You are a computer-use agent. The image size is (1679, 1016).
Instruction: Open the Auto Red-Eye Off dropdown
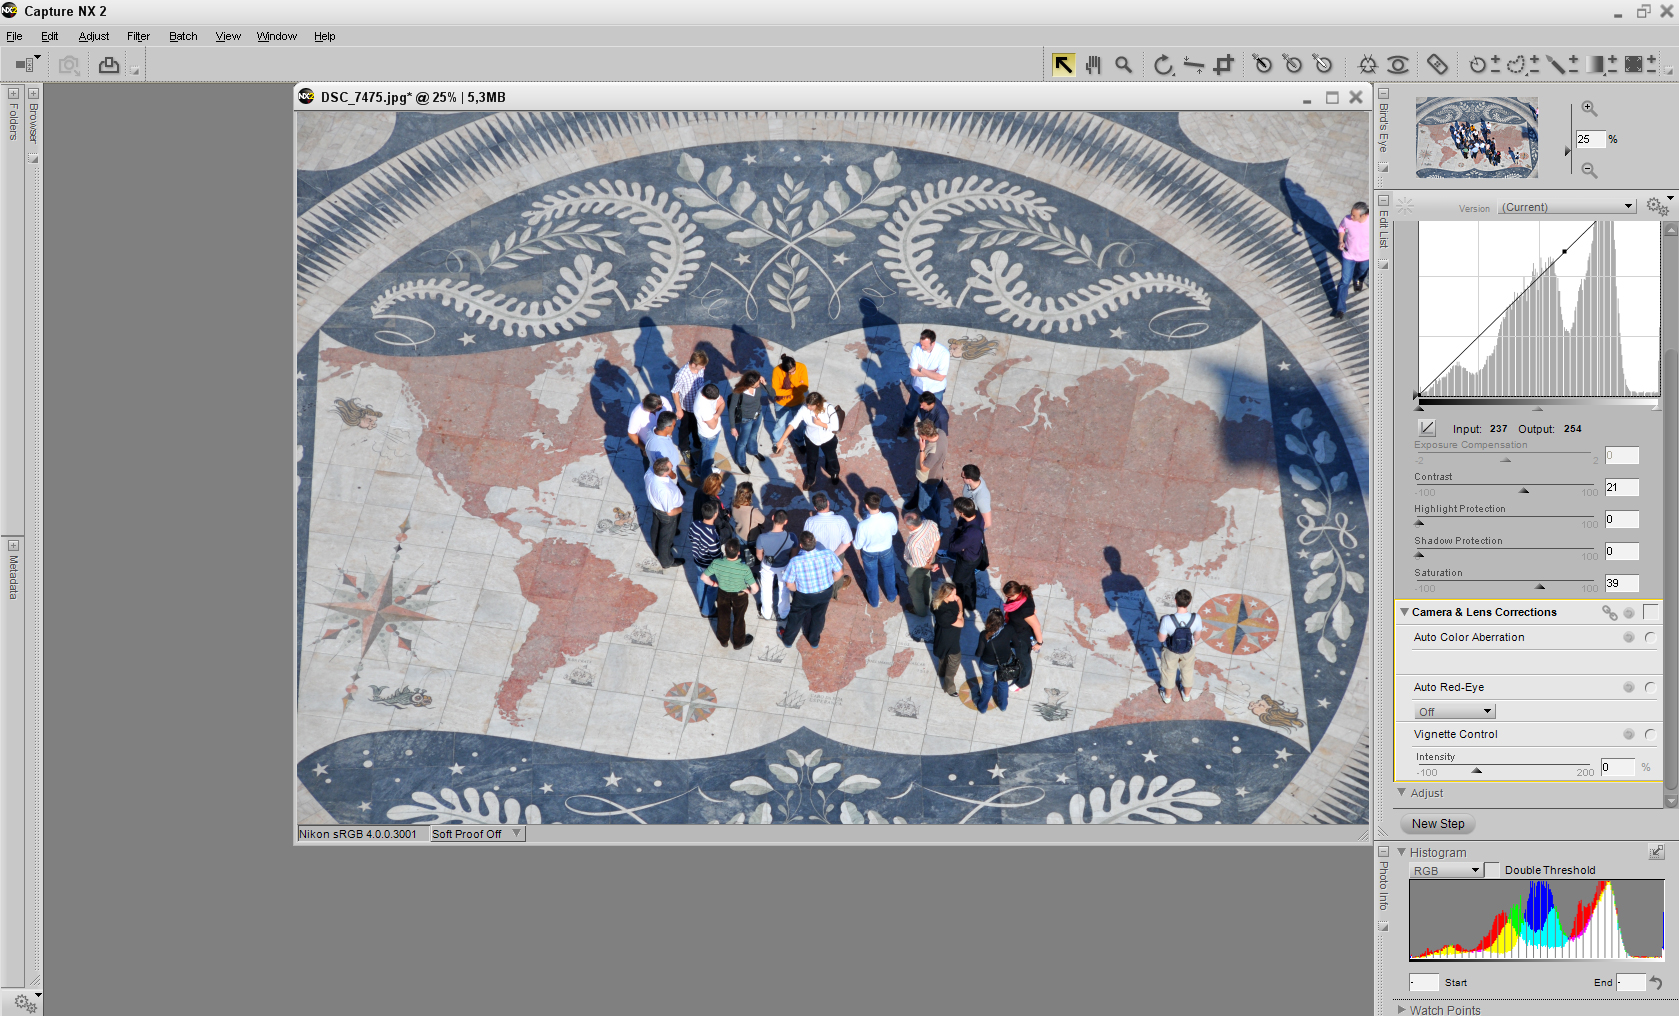pyautogui.click(x=1454, y=711)
